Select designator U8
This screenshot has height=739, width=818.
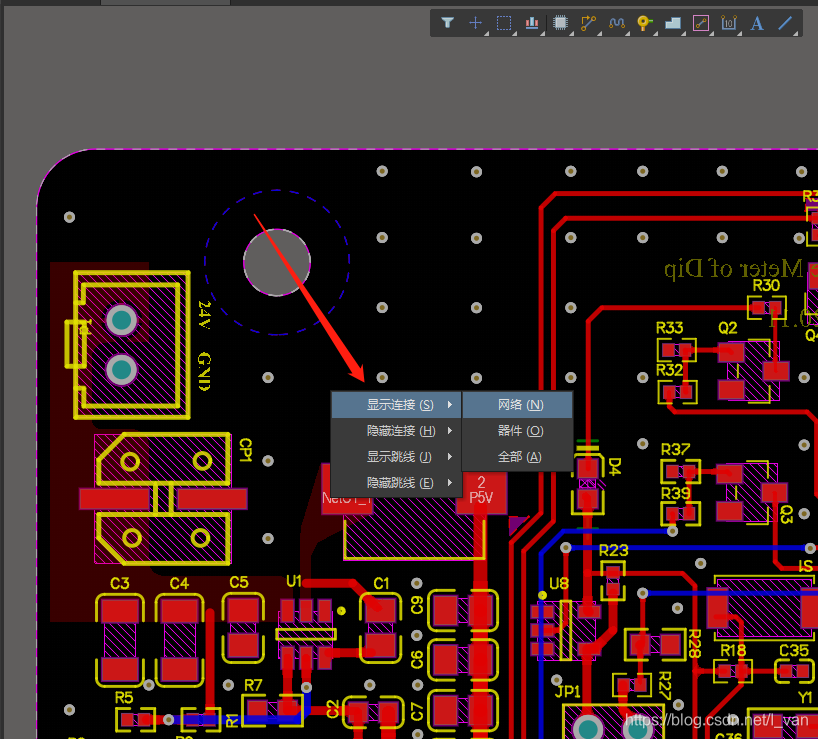click(559, 583)
